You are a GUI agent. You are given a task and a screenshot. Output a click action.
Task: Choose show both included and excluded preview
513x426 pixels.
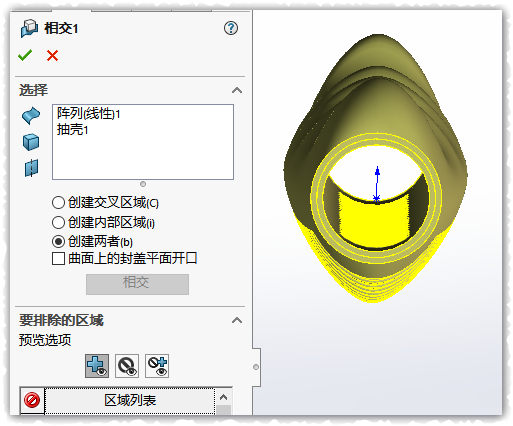tap(157, 366)
